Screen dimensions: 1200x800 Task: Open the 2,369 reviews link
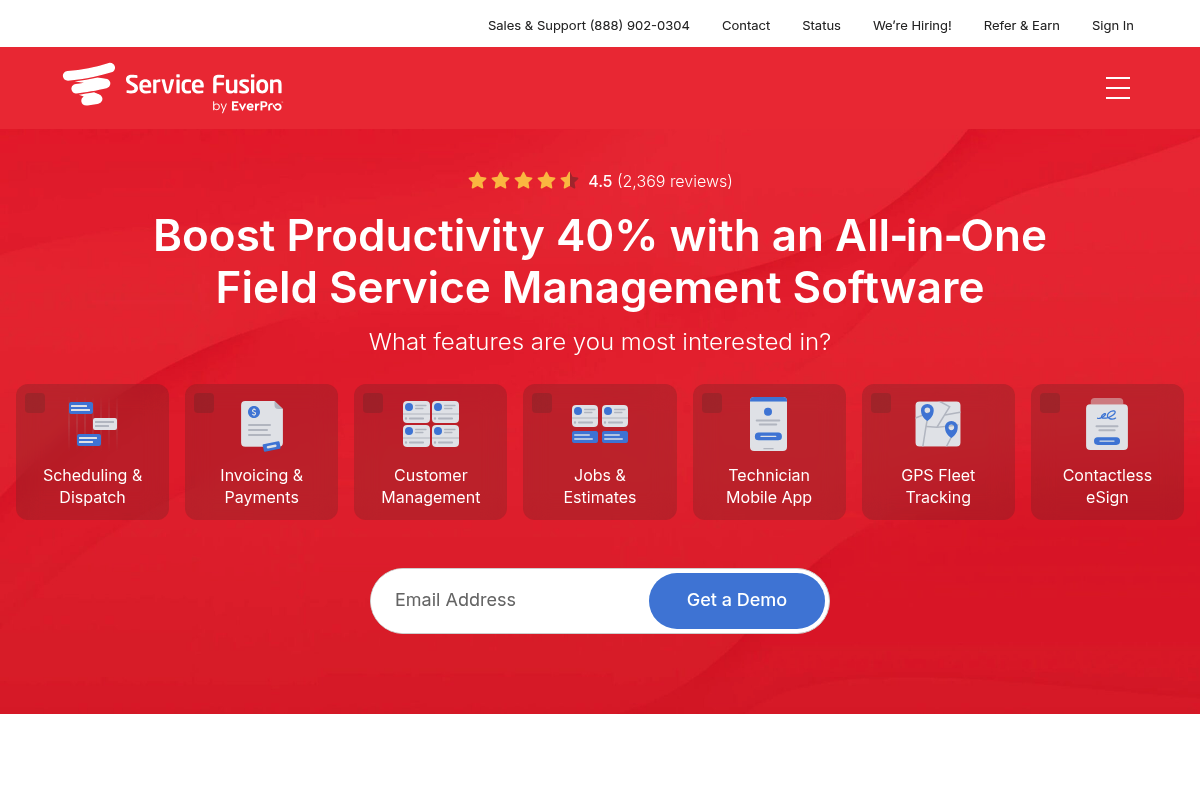tap(674, 181)
